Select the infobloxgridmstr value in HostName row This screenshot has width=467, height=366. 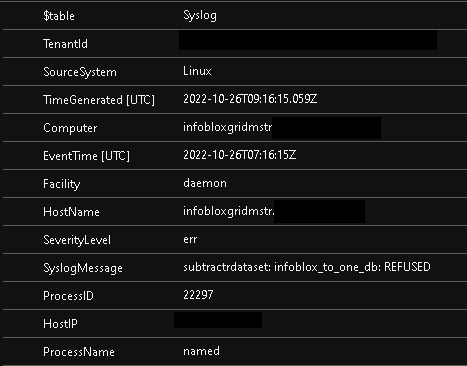229,211
